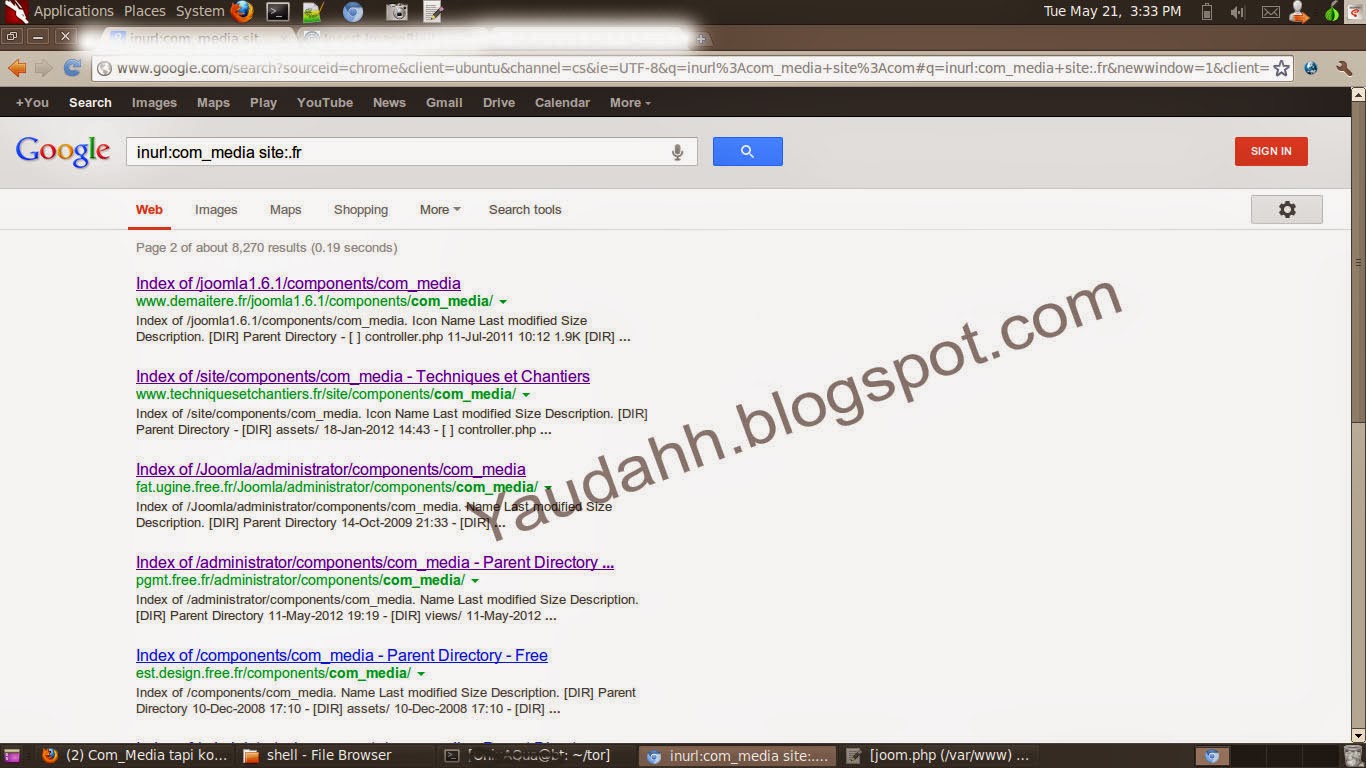The height and width of the screenshot is (768, 1366).
Task: Click the battery status indicator
Action: 1207,12
